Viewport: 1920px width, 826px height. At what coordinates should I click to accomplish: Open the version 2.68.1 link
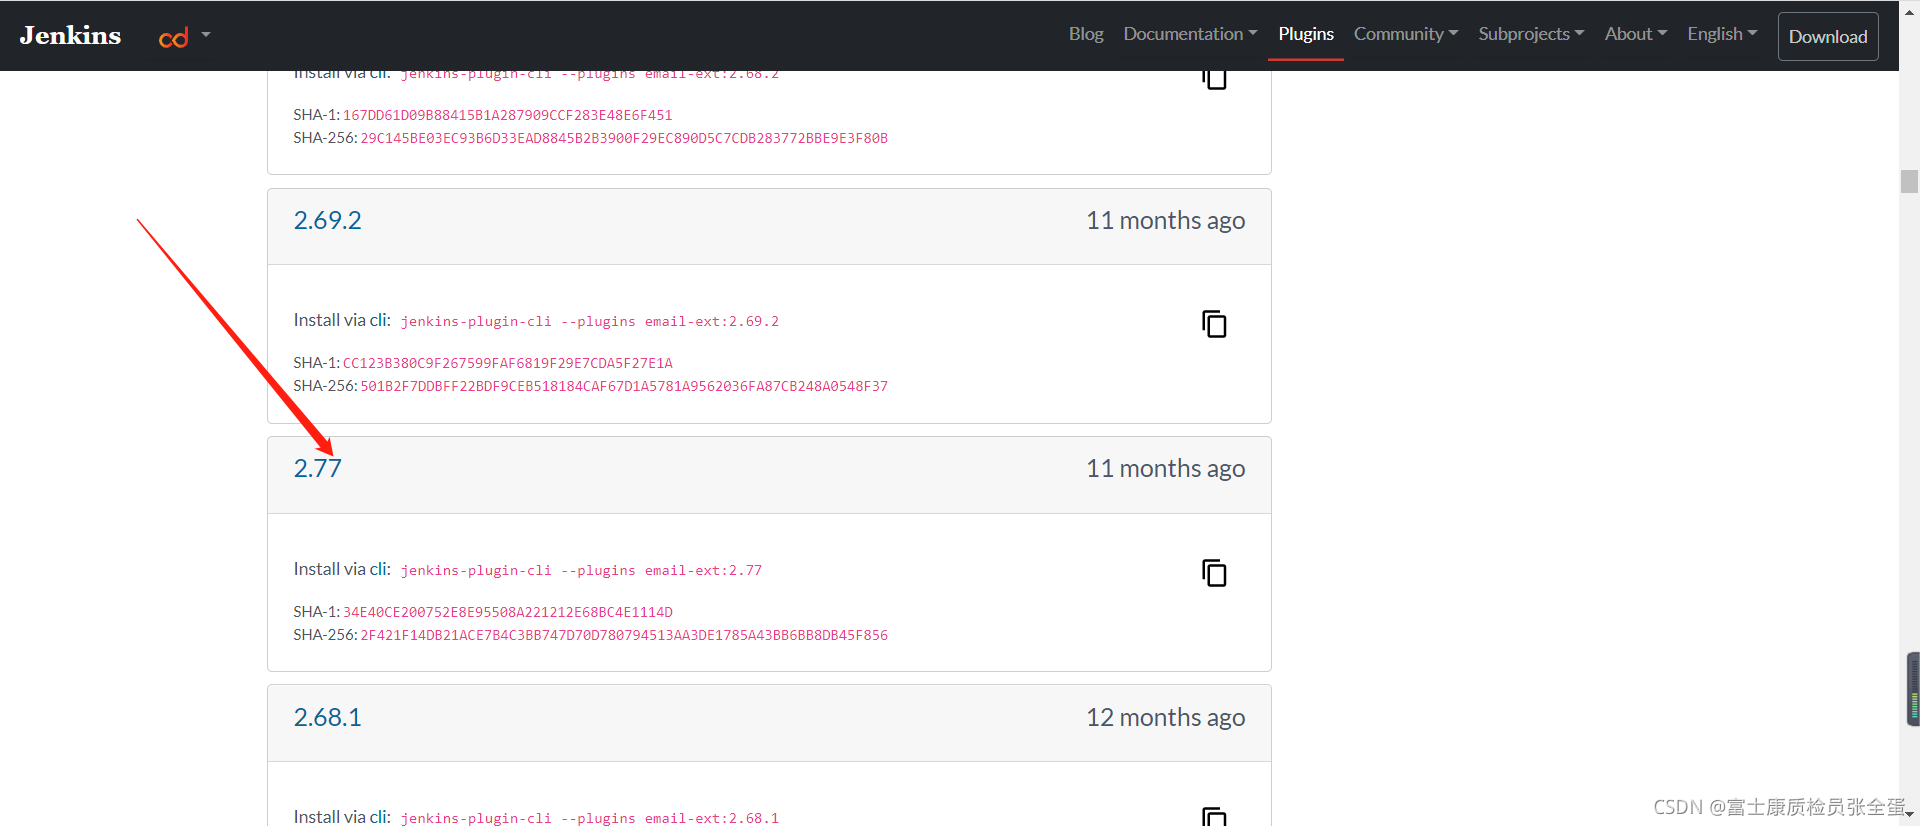(327, 717)
